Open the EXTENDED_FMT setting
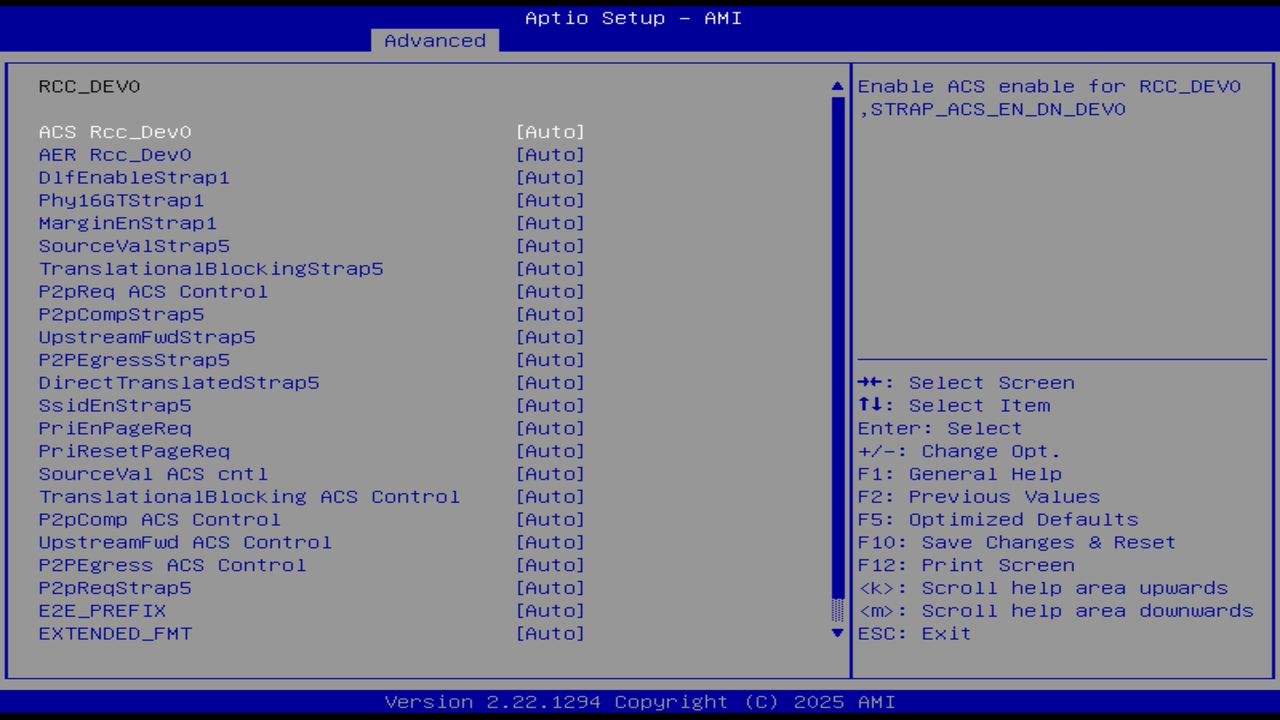The height and width of the screenshot is (720, 1280). click(x=114, y=633)
